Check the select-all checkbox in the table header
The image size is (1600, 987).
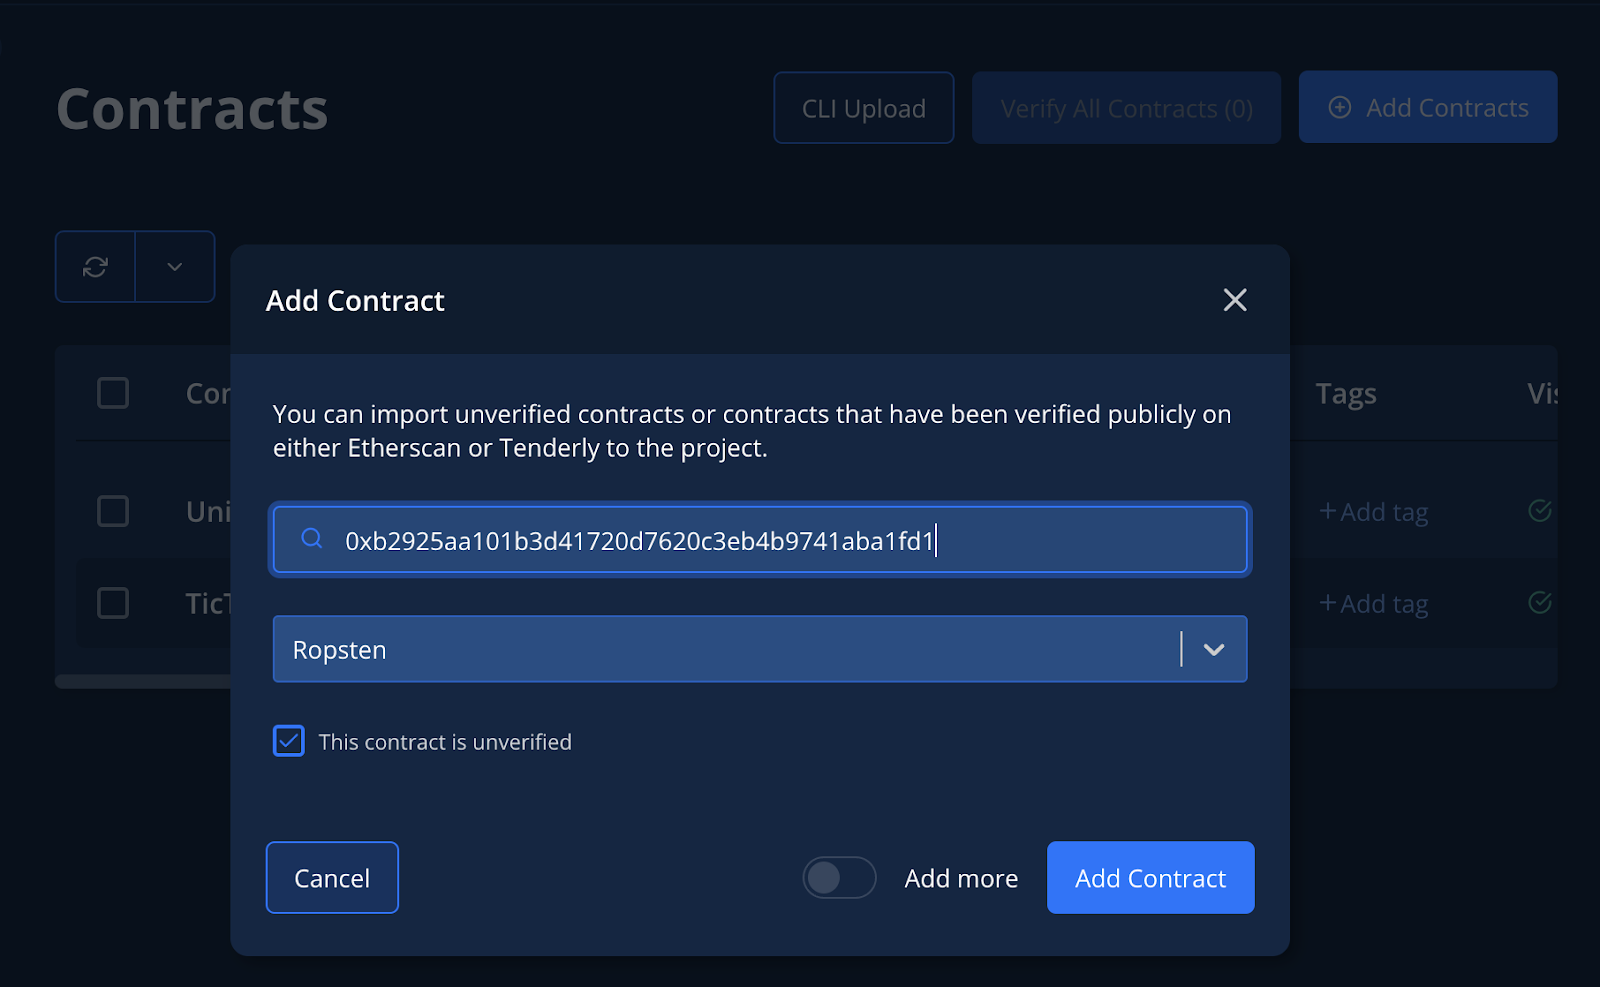point(113,393)
